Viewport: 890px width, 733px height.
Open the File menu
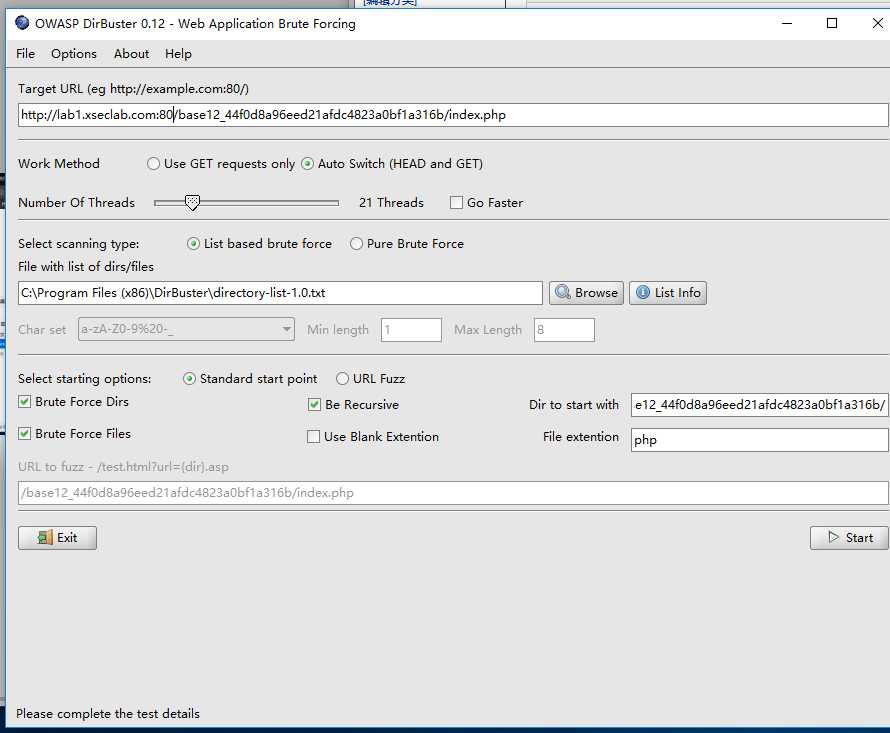(x=26, y=54)
